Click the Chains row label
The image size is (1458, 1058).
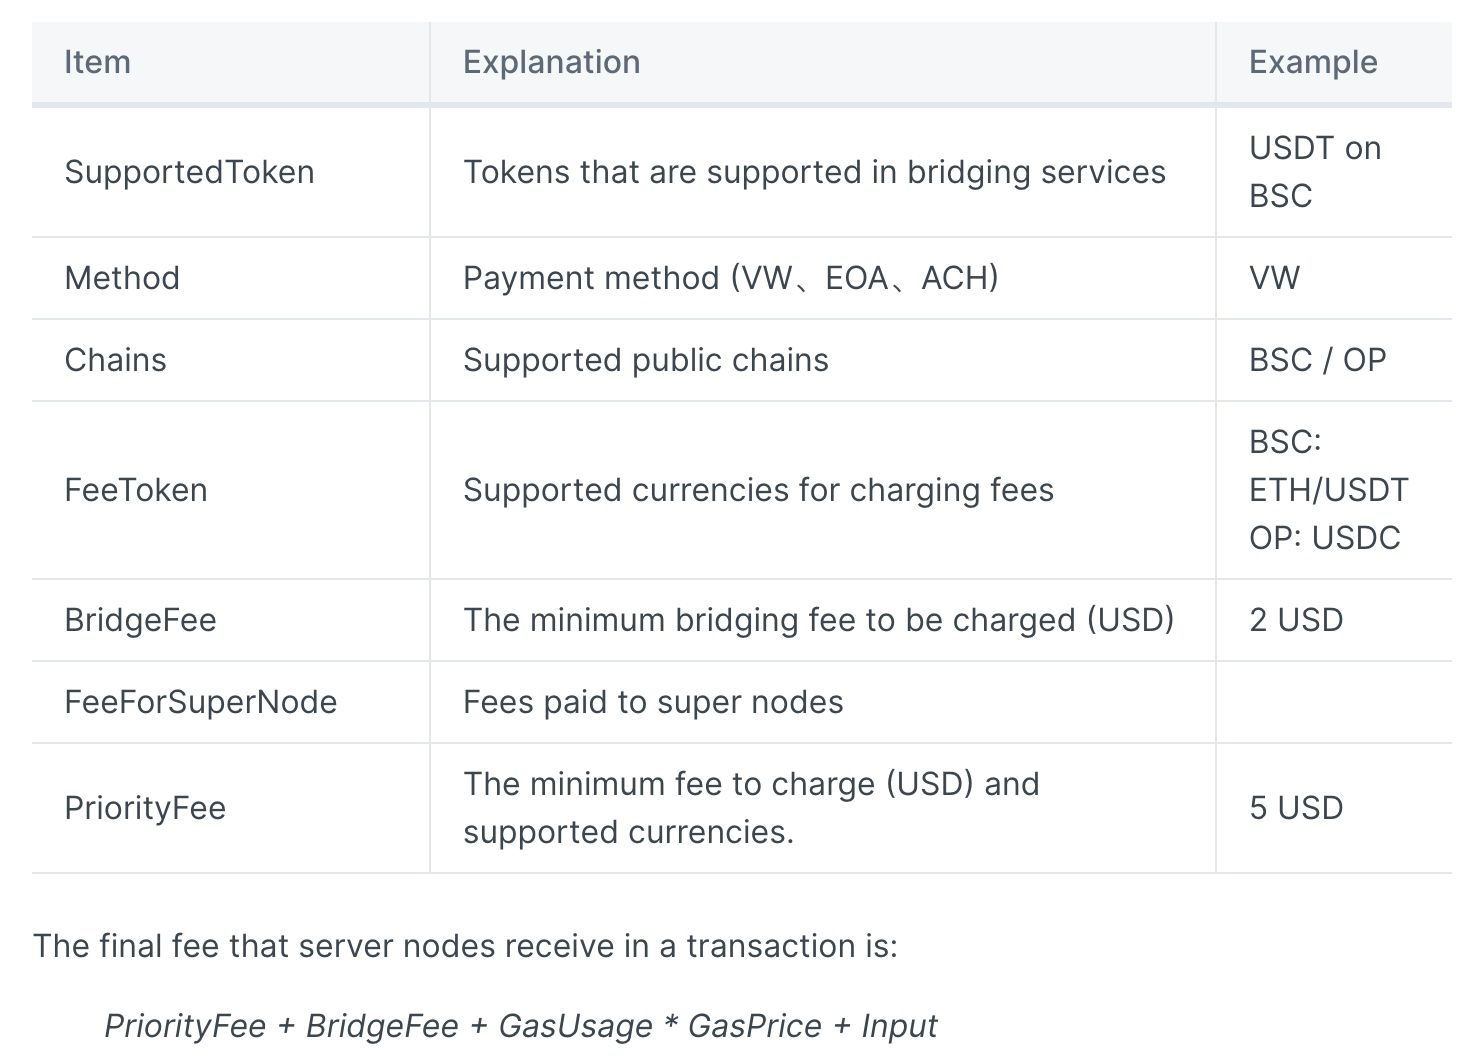(115, 360)
